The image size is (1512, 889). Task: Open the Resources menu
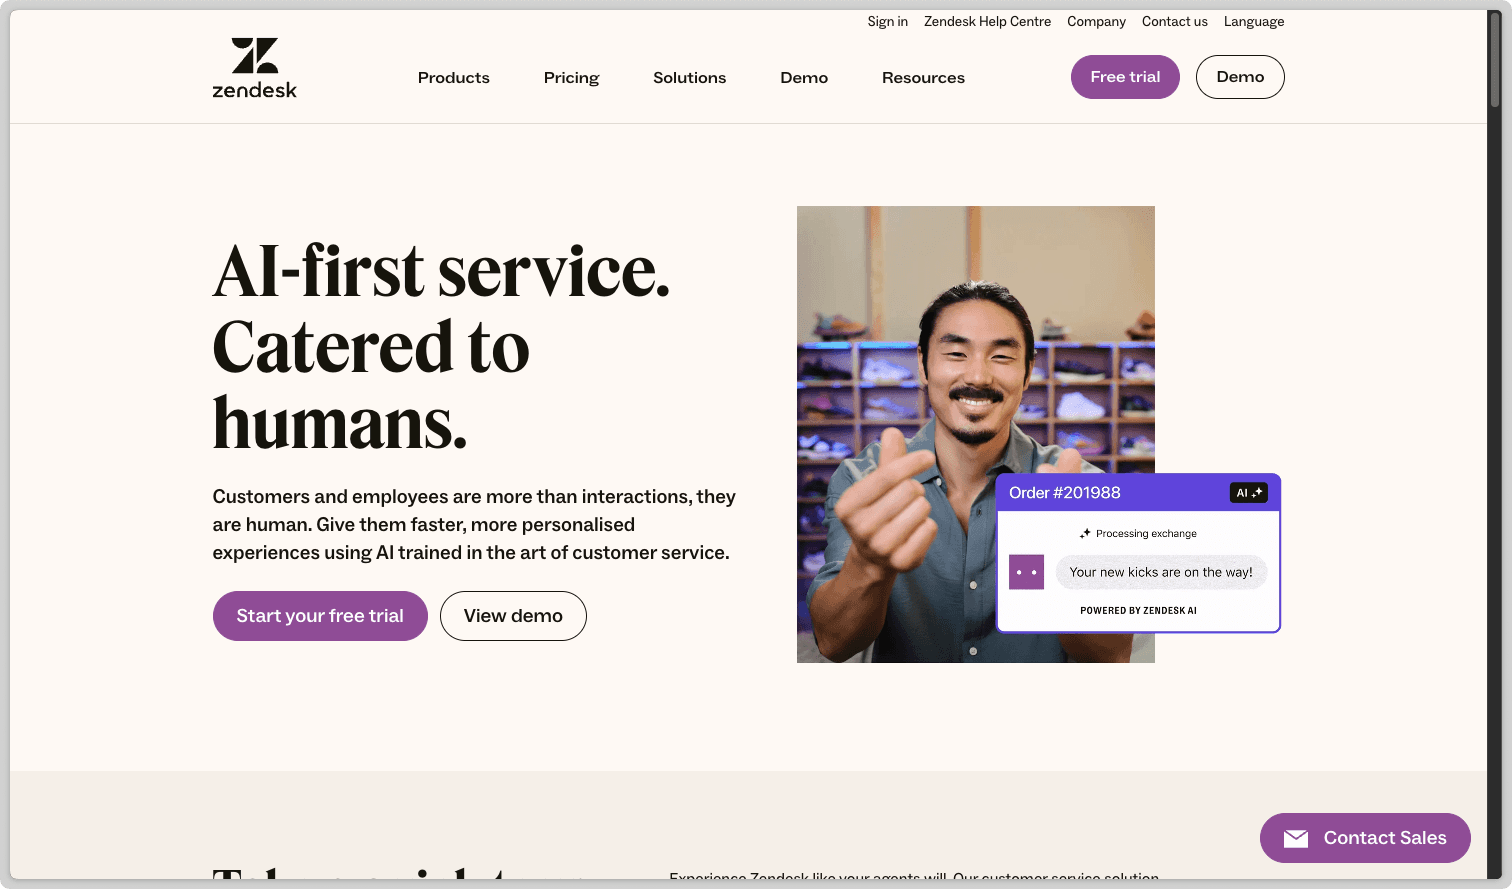(x=923, y=78)
